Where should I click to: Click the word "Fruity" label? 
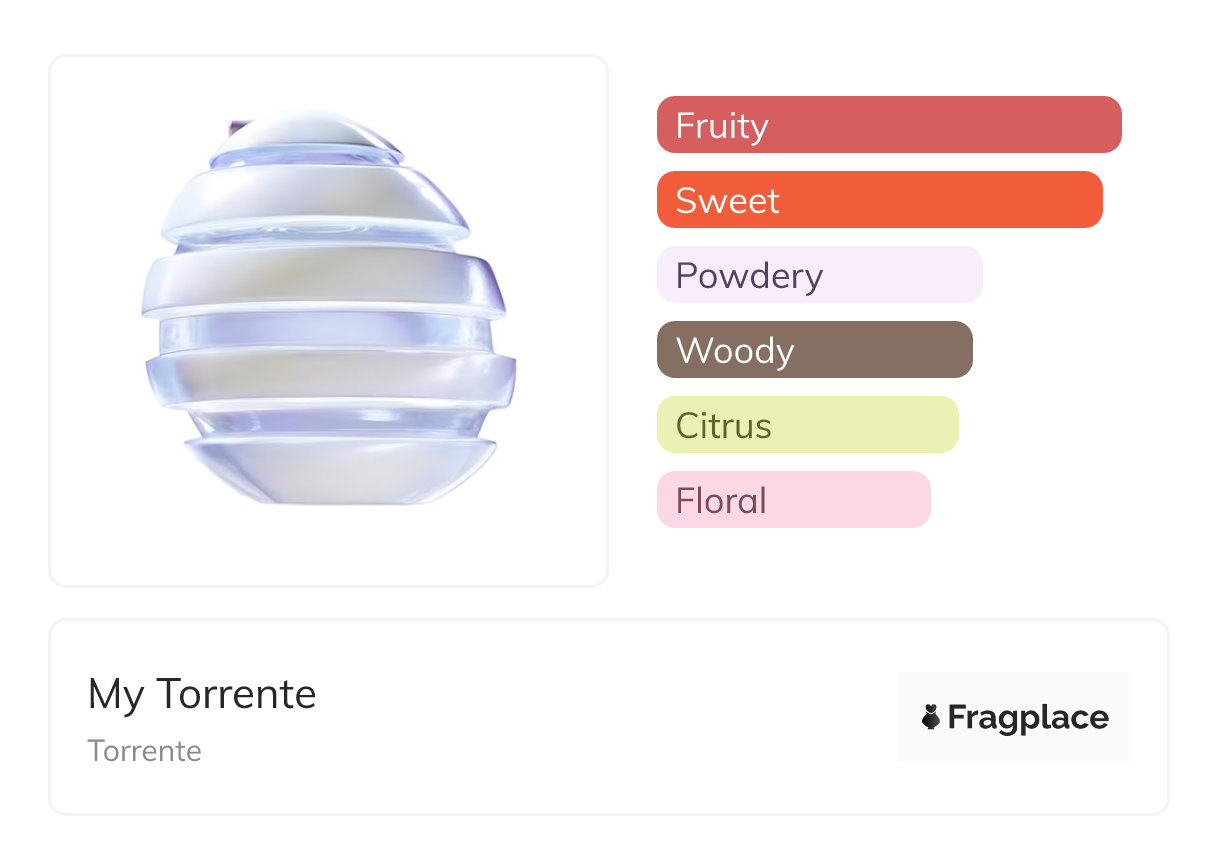pos(722,126)
